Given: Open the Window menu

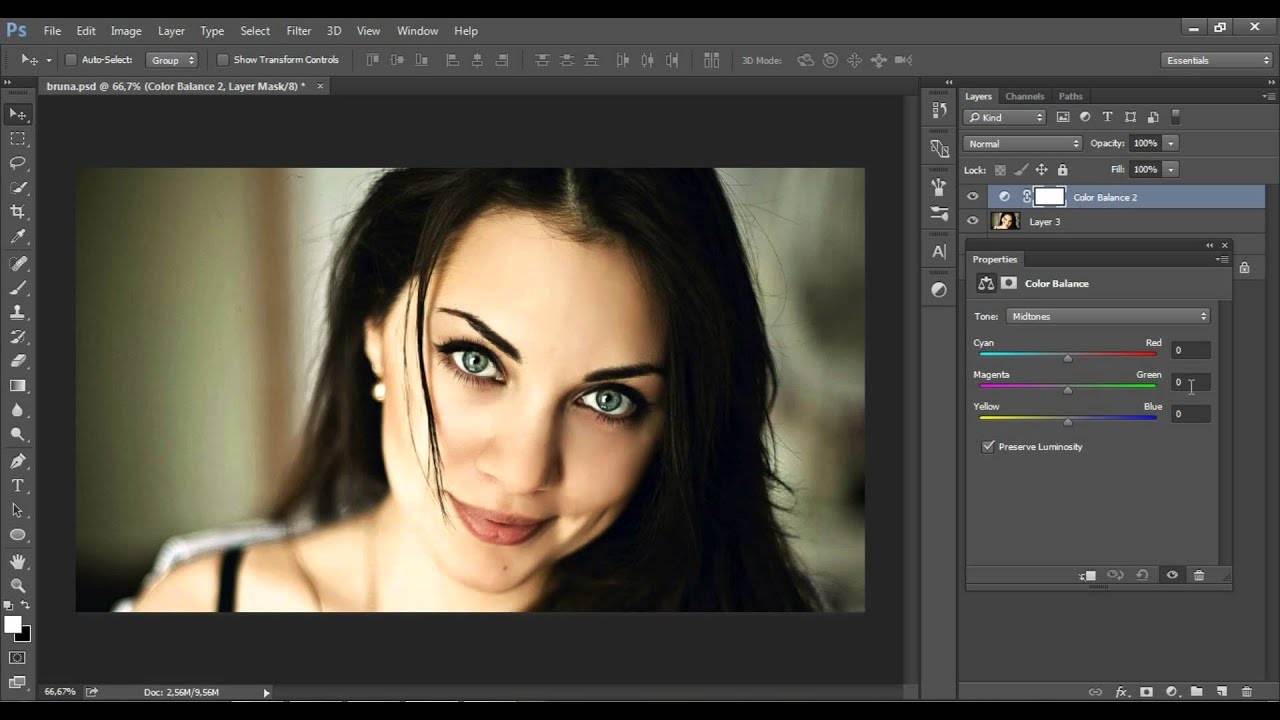Looking at the screenshot, I should click(417, 31).
